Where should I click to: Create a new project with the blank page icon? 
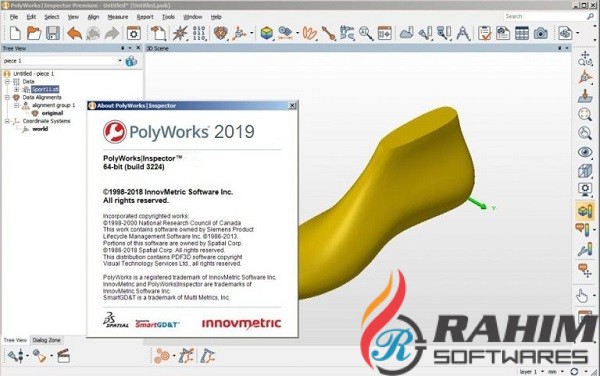15,33
